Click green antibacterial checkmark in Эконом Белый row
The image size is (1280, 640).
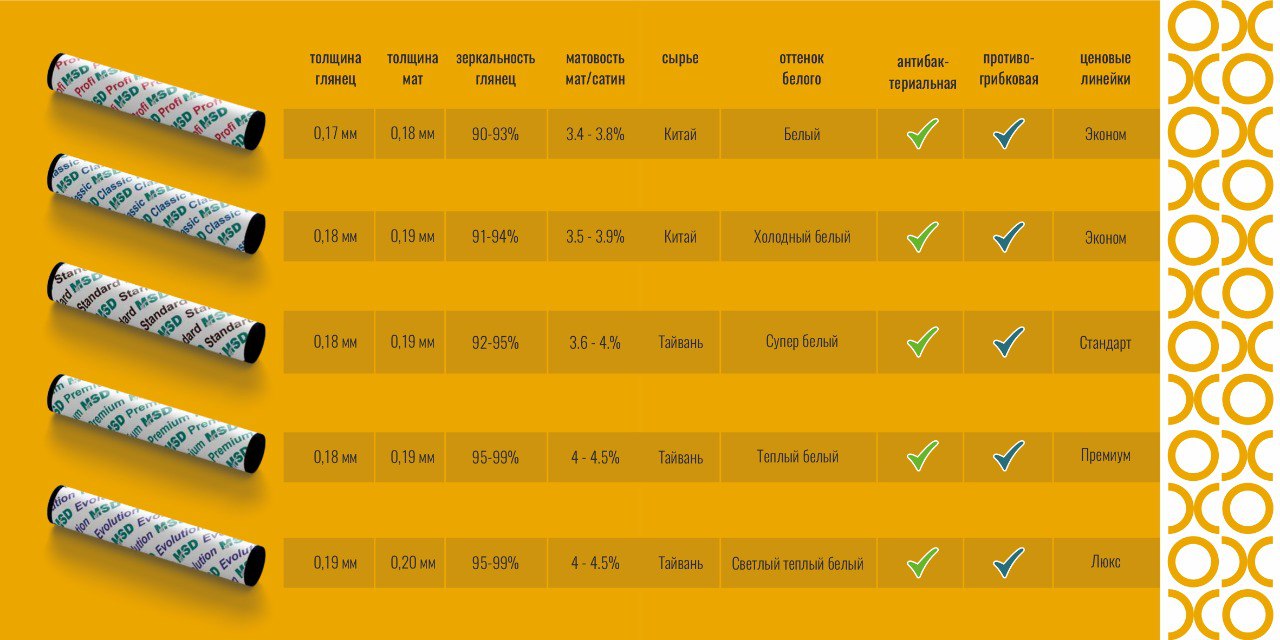point(922,134)
